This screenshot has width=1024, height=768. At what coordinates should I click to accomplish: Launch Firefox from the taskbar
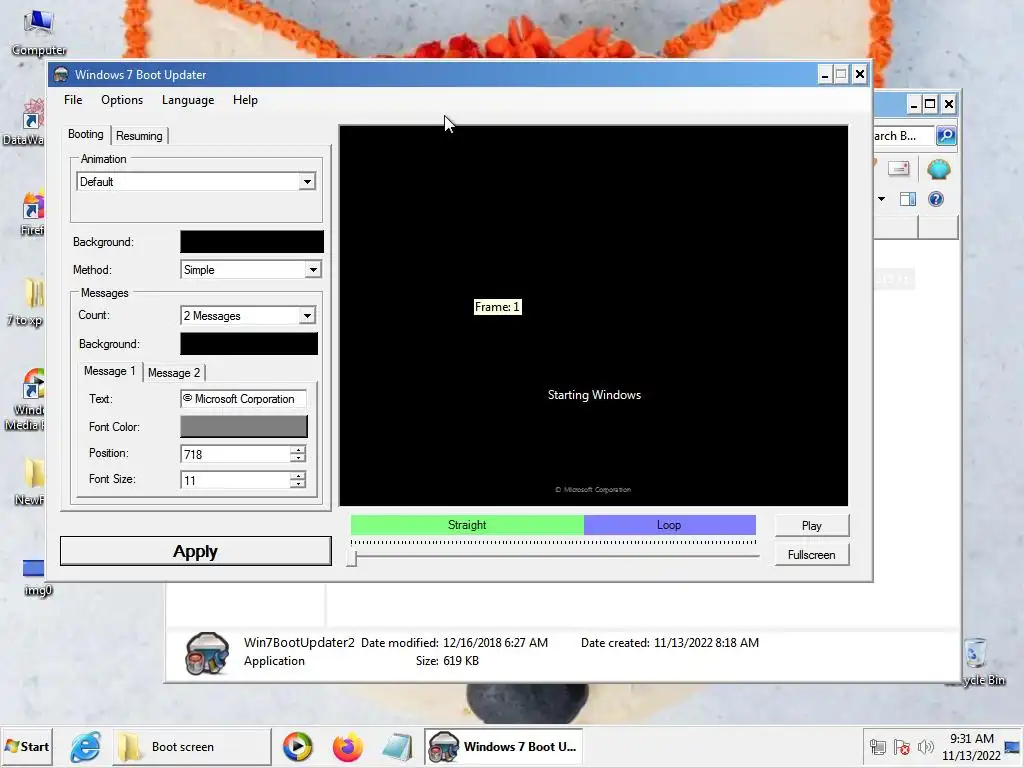[347, 746]
